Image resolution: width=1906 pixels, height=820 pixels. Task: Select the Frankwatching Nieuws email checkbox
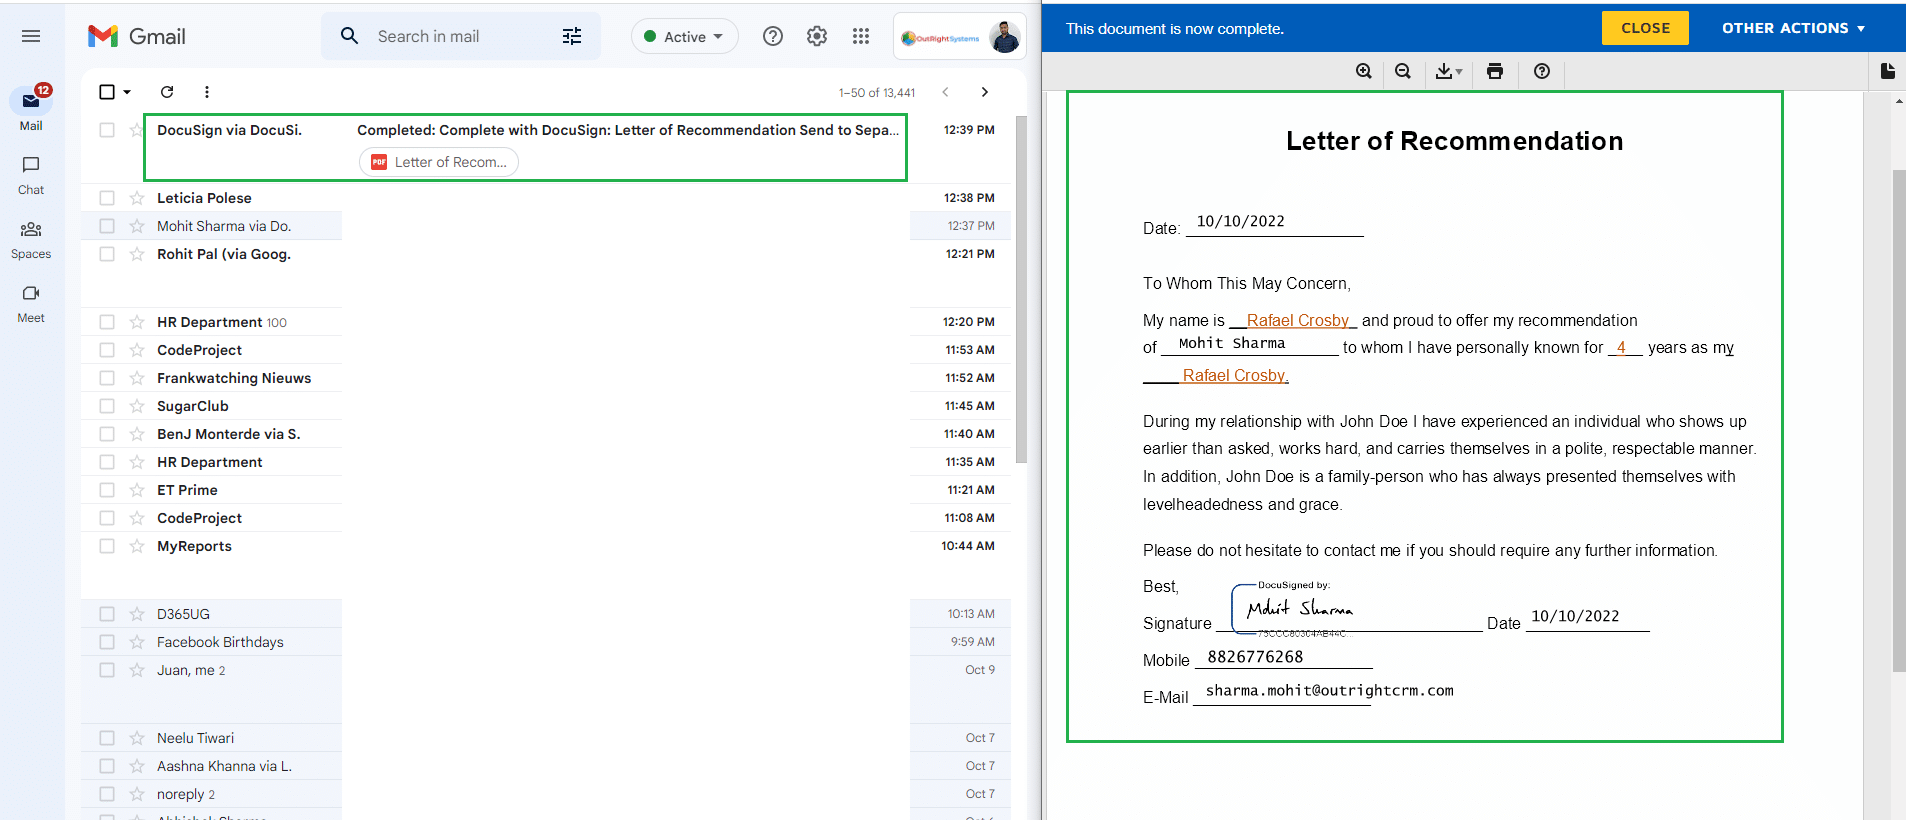107,378
